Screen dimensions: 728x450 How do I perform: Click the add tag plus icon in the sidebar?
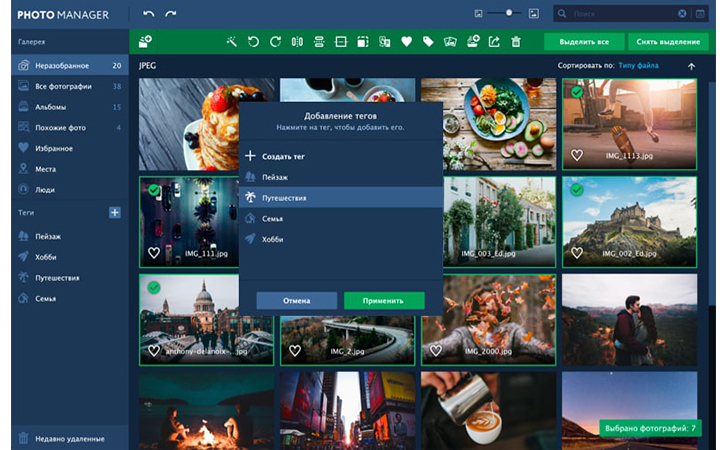pos(114,213)
